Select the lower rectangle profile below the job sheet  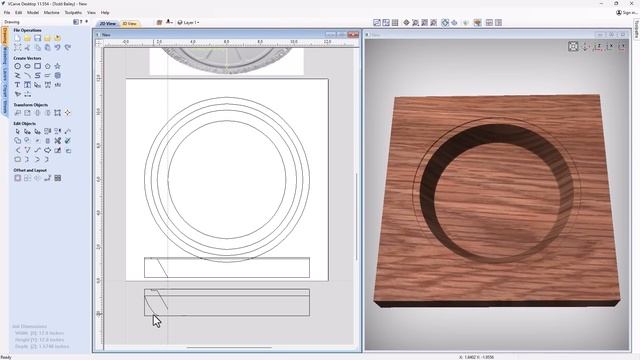tap(227, 302)
